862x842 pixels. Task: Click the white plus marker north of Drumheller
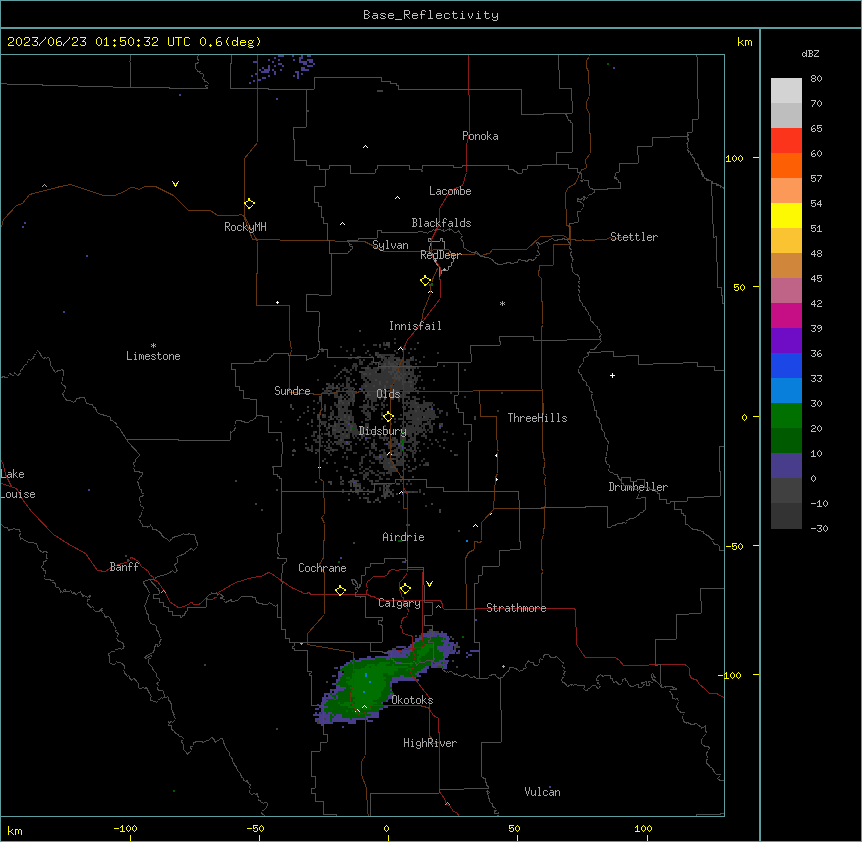click(612, 375)
